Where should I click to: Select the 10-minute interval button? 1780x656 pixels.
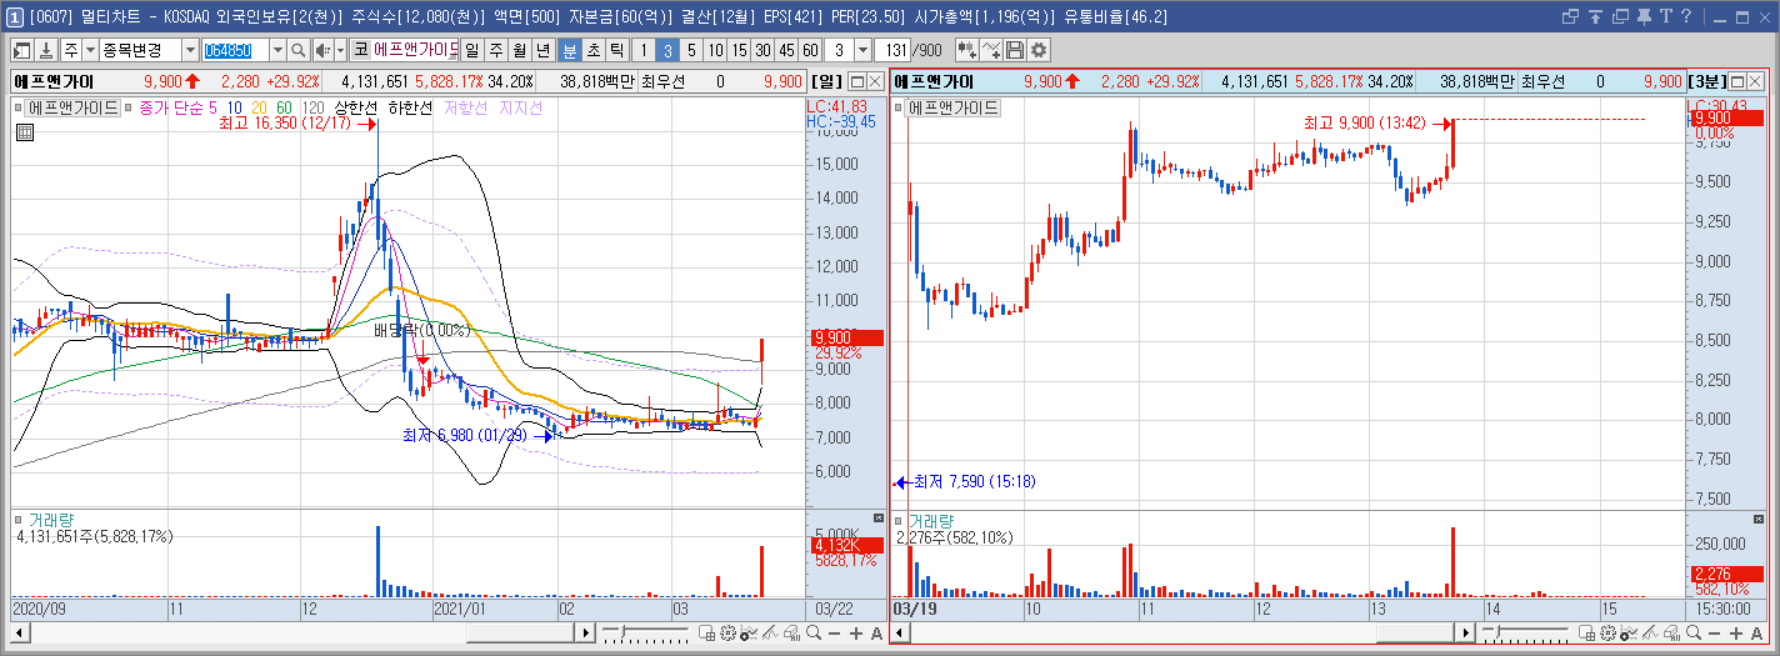pyautogui.click(x=716, y=50)
